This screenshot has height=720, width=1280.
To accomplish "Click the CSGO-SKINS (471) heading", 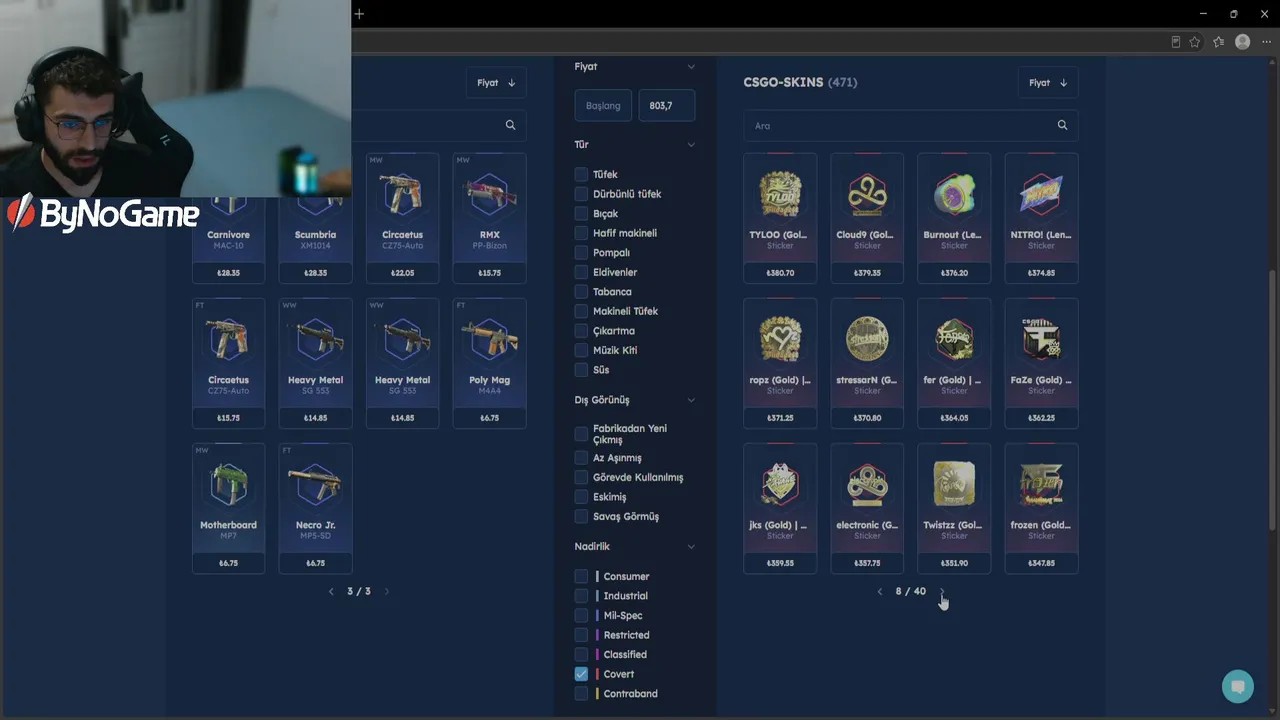I will 800,82.
